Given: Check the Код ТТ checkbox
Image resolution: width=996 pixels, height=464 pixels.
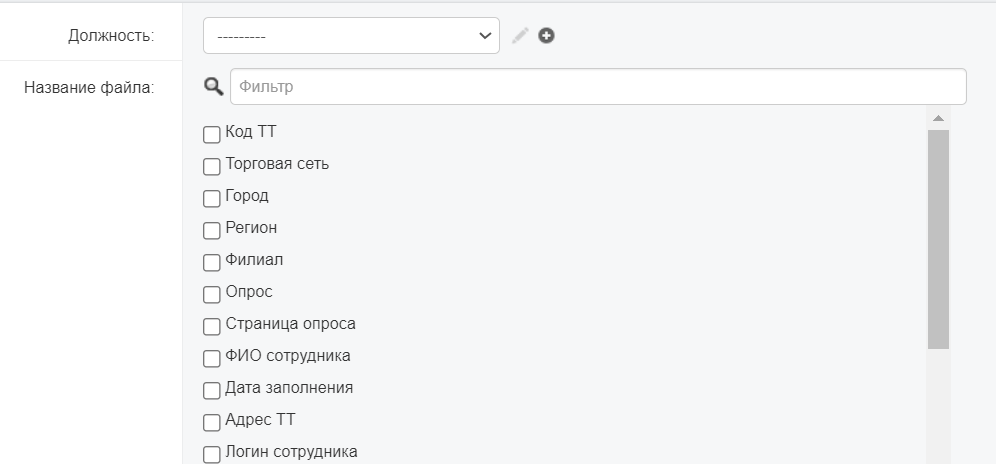Looking at the screenshot, I should click(x=212, y=135).
